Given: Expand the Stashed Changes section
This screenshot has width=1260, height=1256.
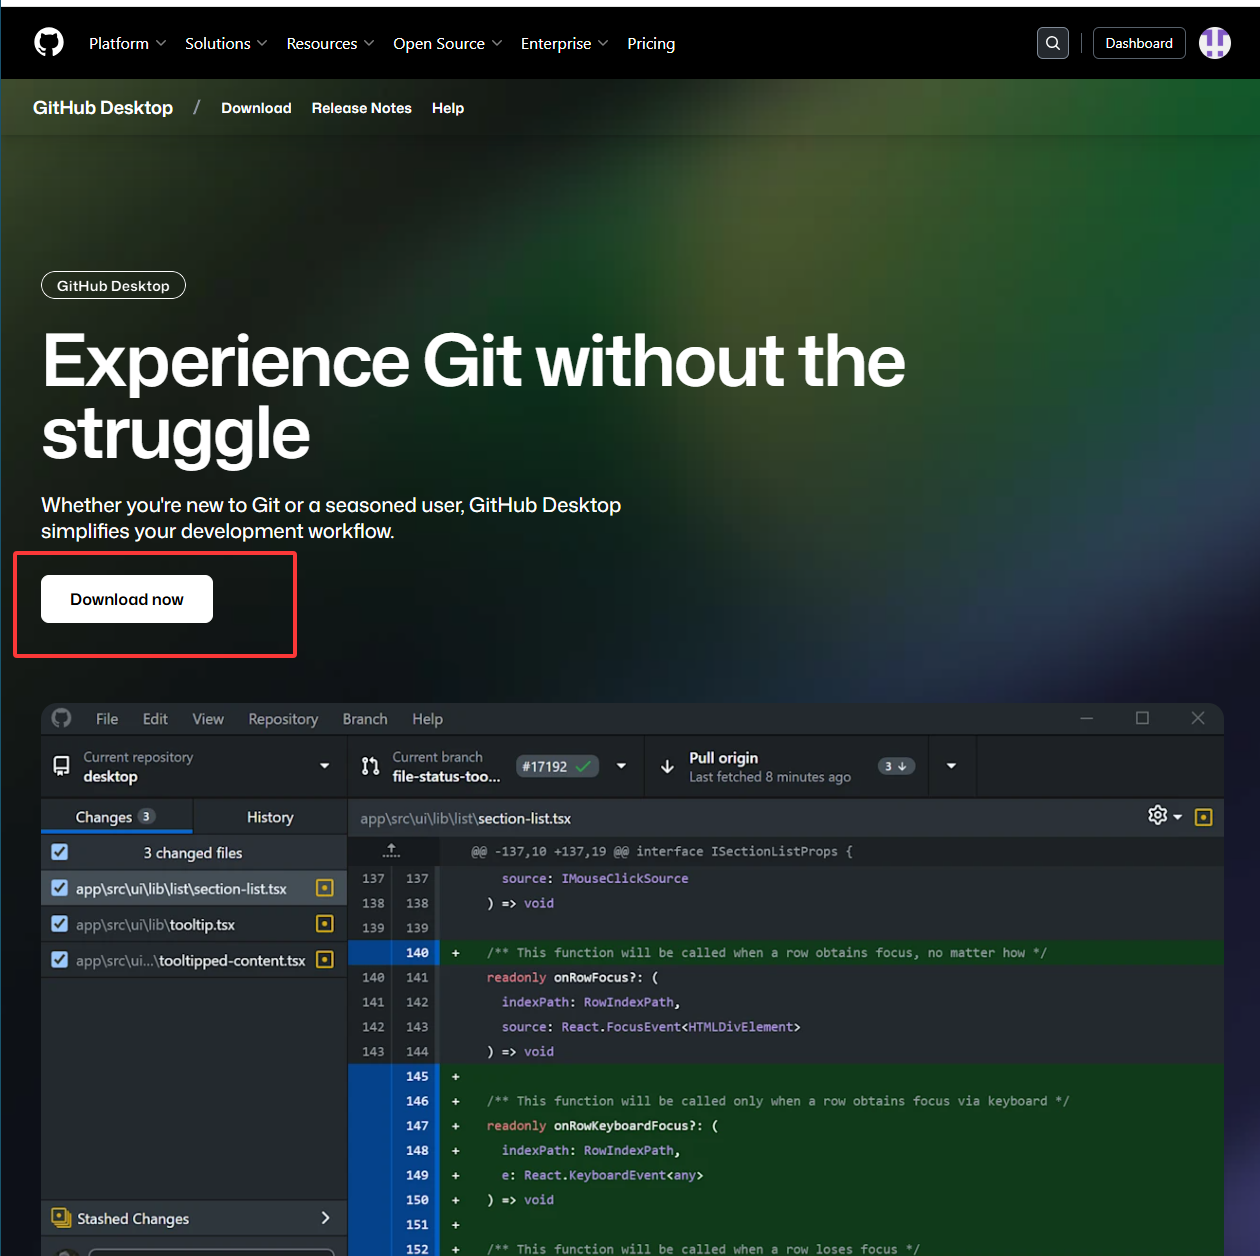Looking at the screenshot, I should [x=324, y=1218].
